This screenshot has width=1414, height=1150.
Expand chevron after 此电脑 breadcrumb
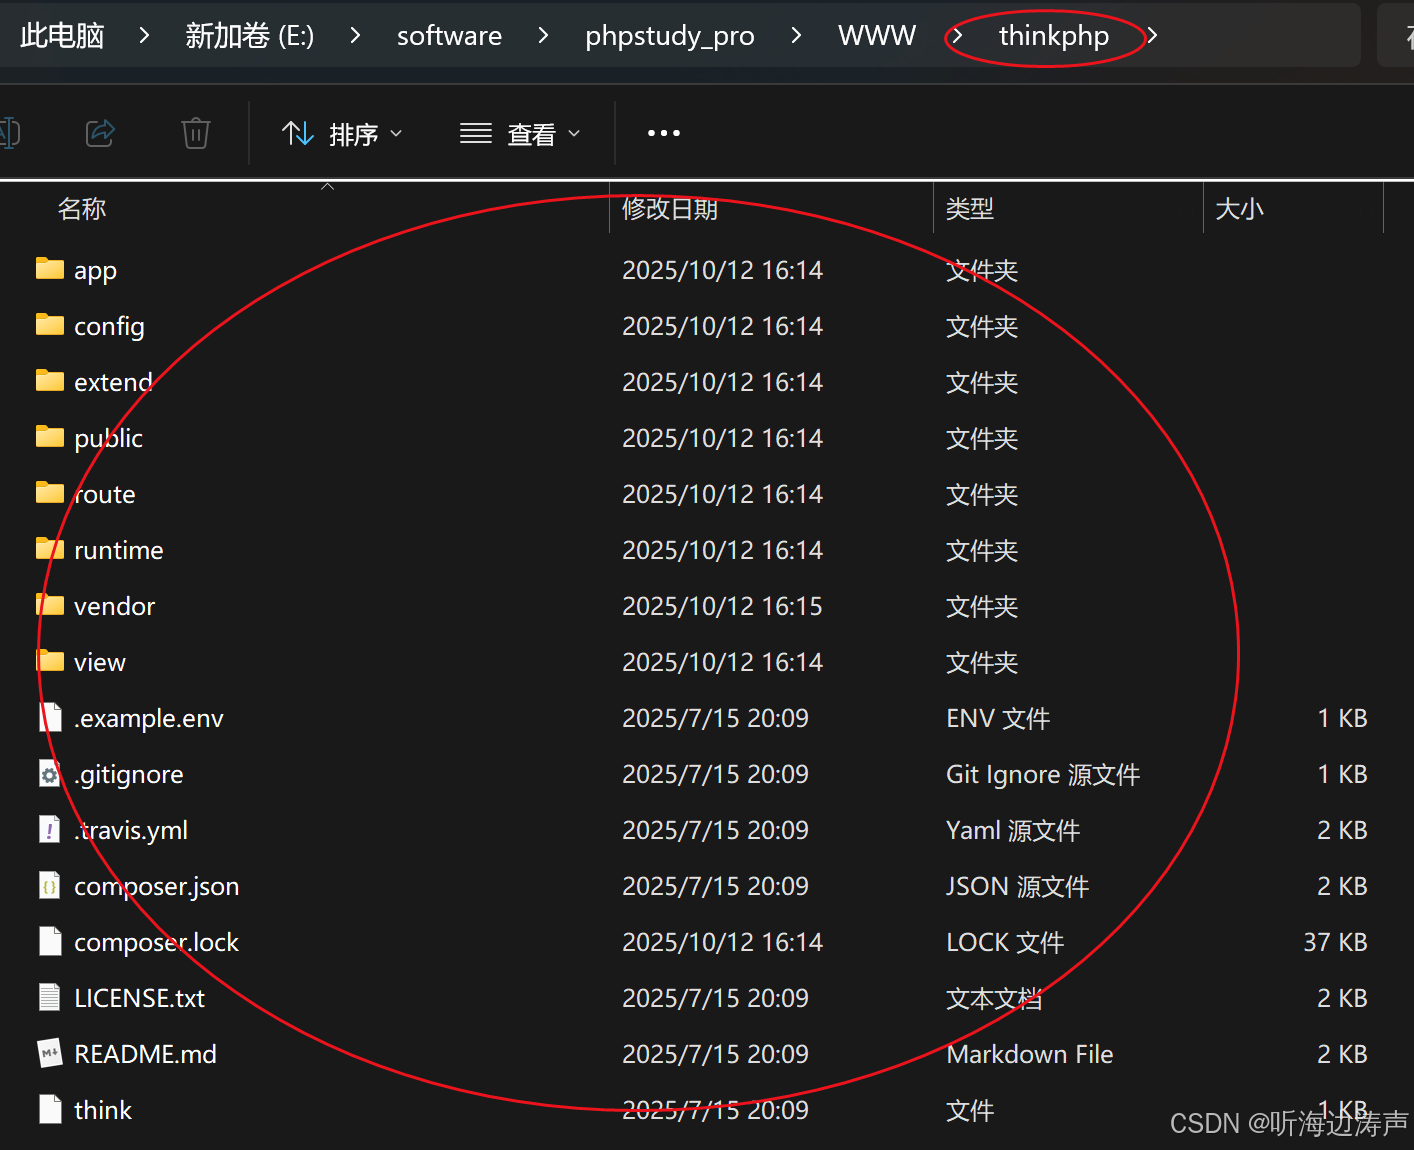[144, 36]
